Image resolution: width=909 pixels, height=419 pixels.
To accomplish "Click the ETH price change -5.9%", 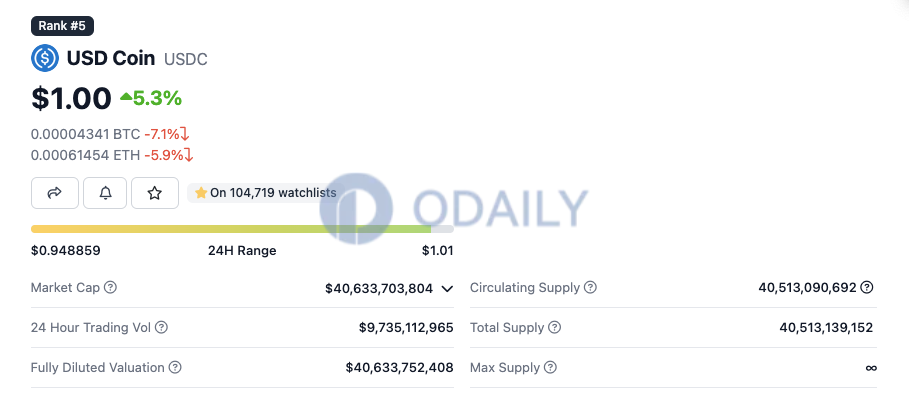I will click(169, 155).
